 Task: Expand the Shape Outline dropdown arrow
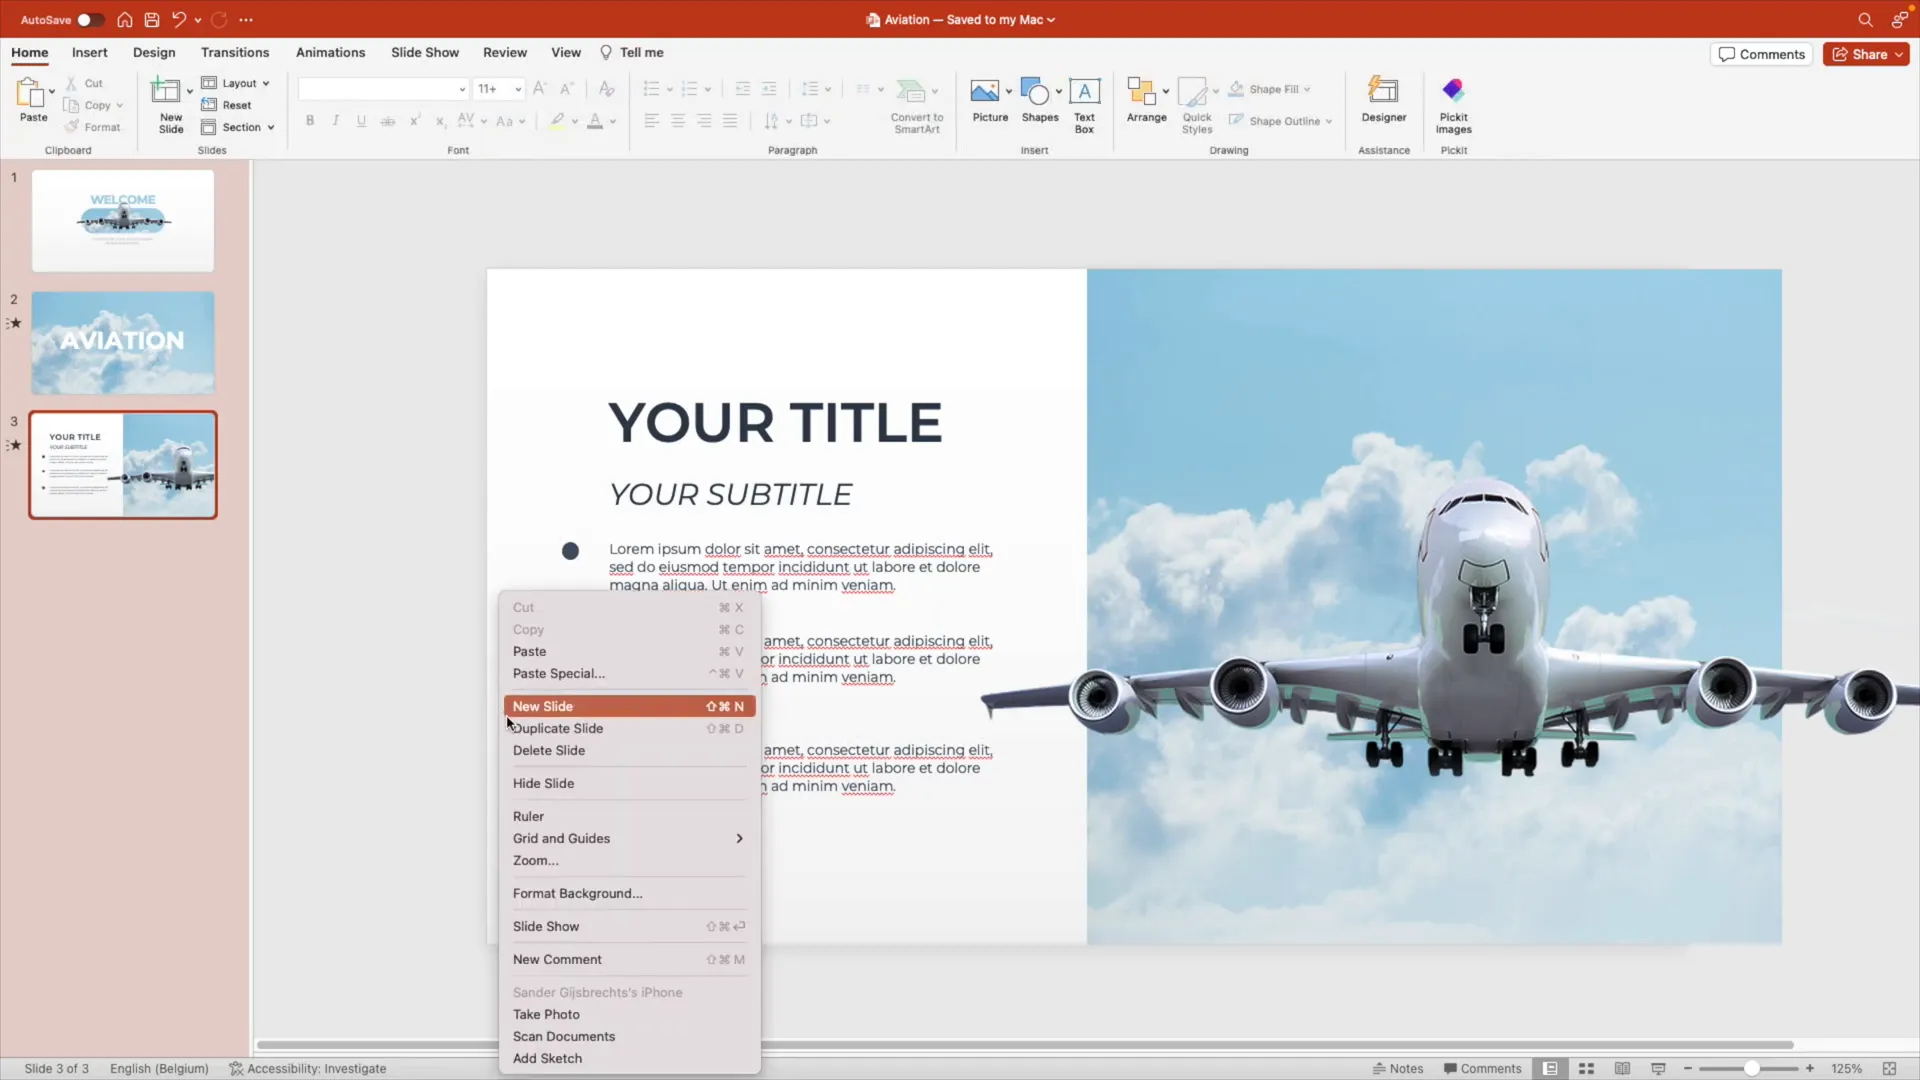(1329, 121)
